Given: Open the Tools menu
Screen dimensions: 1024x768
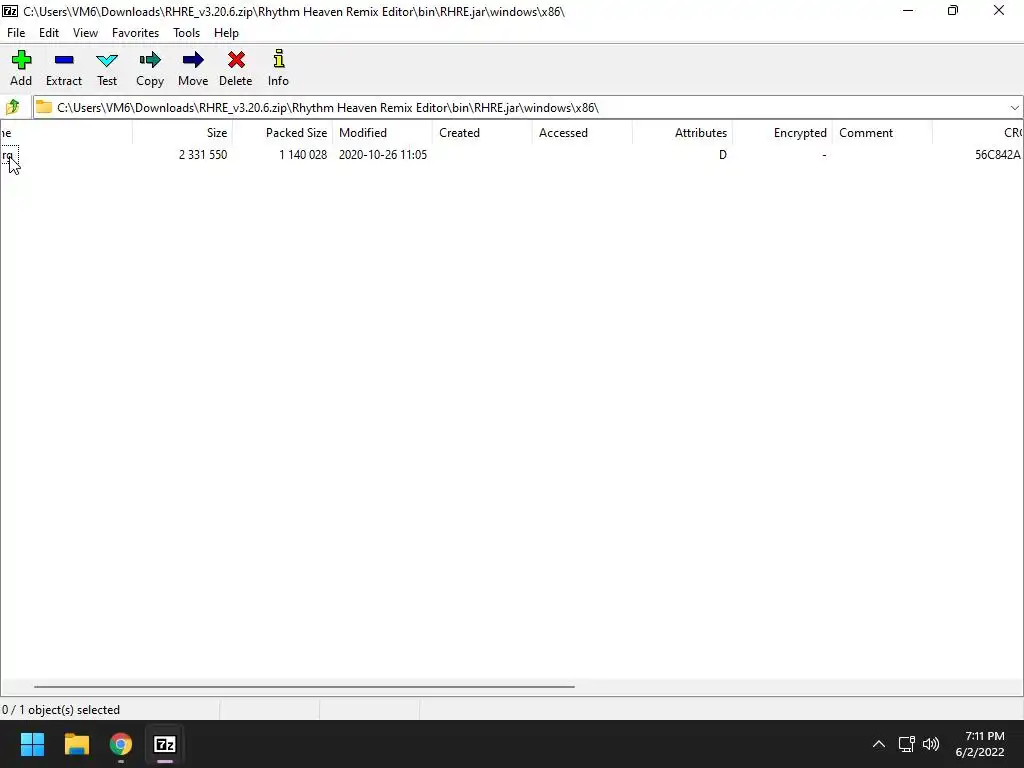Looking at the screenshot, I should [186, 33].
